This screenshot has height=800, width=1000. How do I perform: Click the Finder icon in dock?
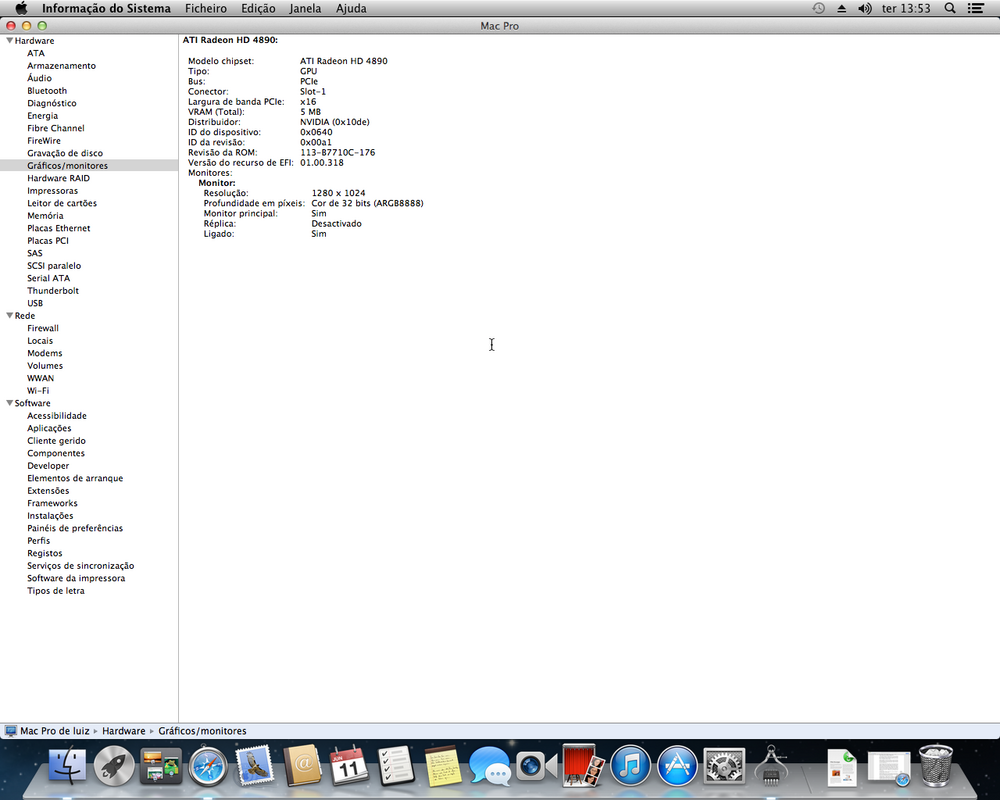(x=68, y=767)
